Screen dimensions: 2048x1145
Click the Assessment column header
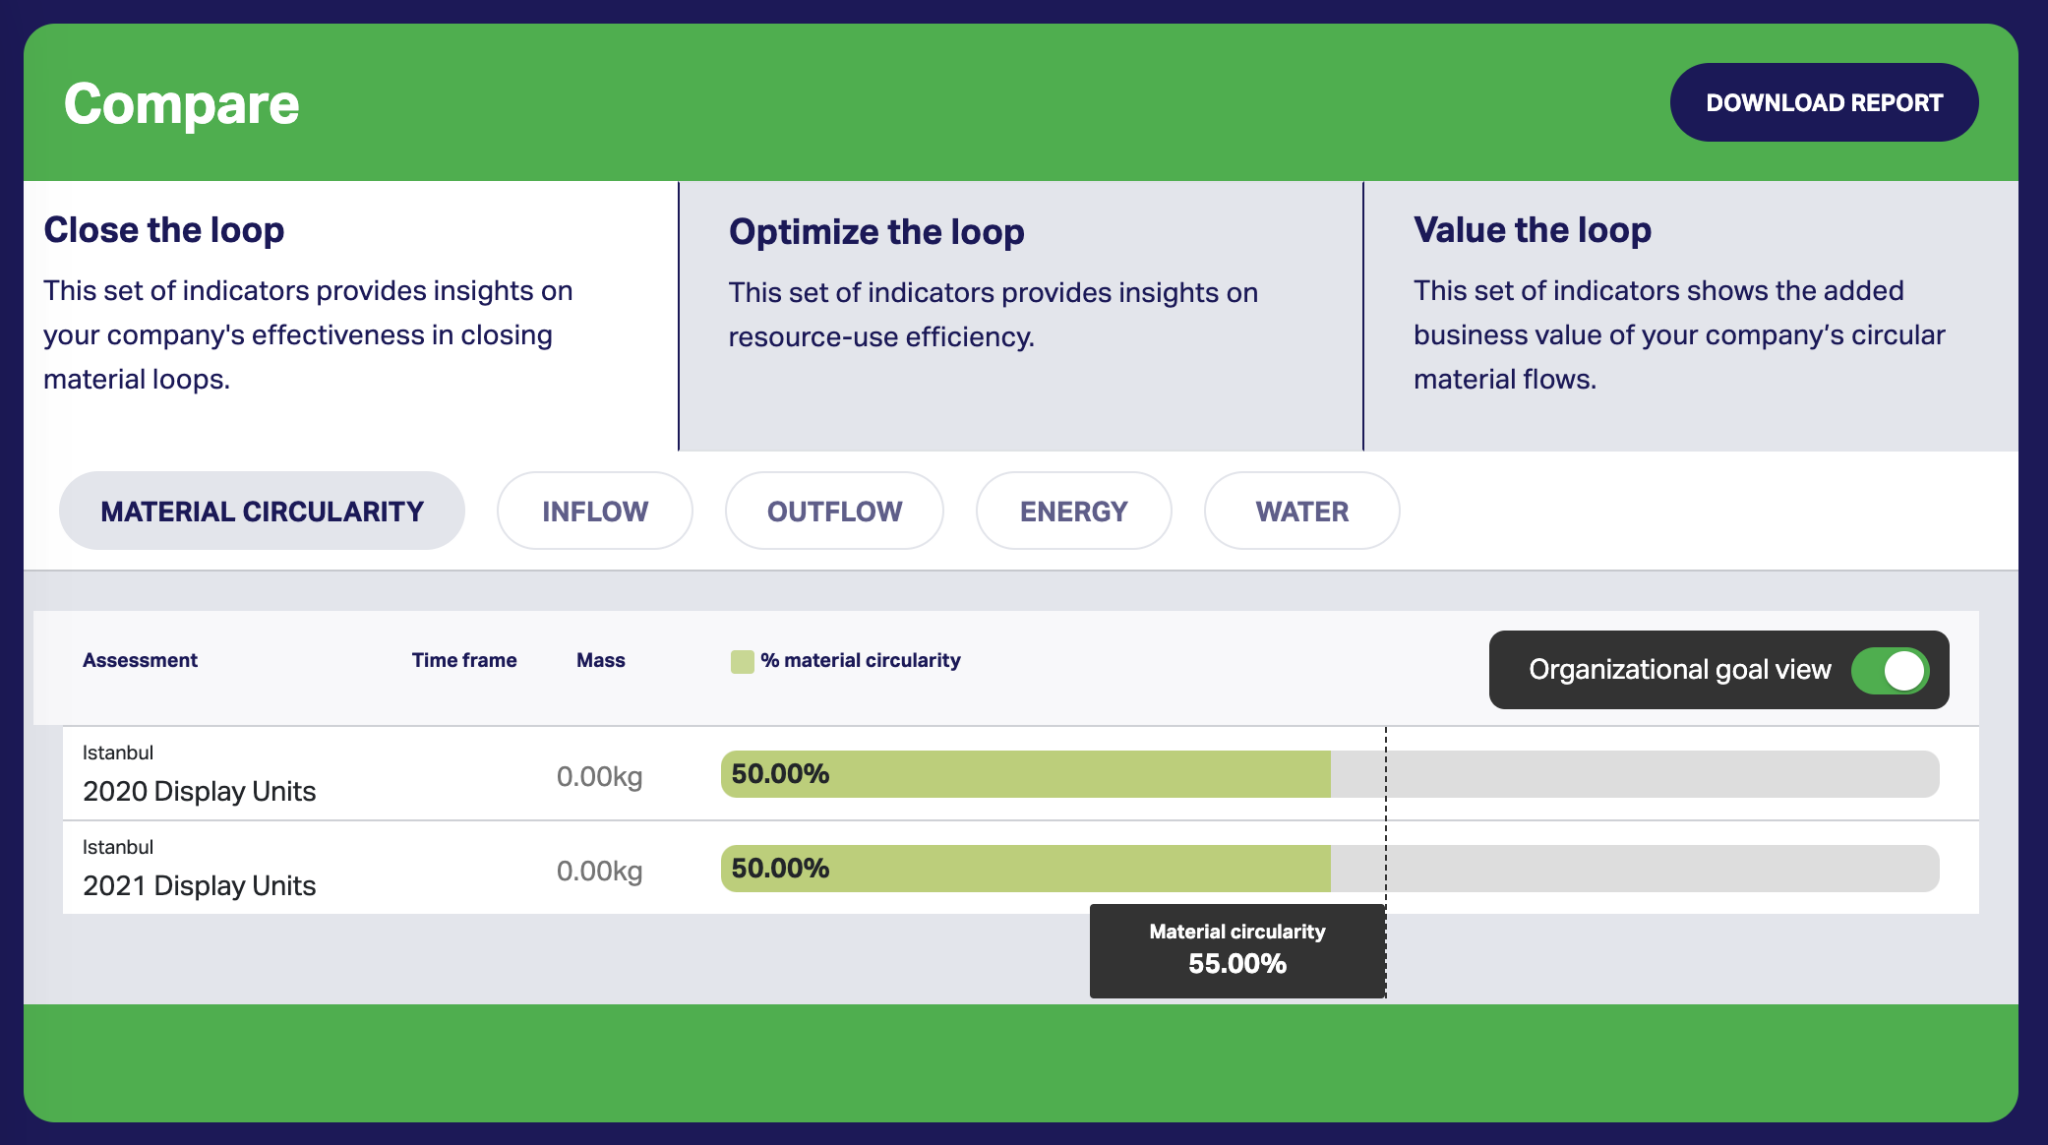[140, 660]
